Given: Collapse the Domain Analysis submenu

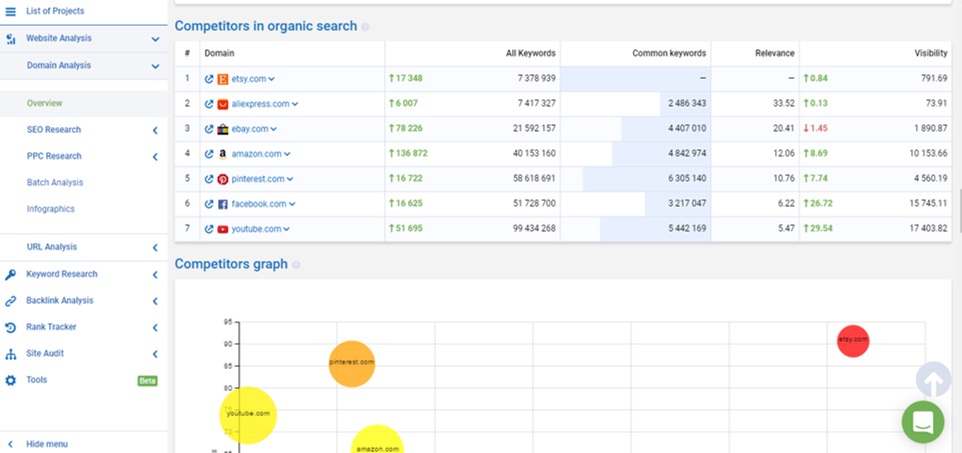Looking at the screenshot, I should (155, 66).
